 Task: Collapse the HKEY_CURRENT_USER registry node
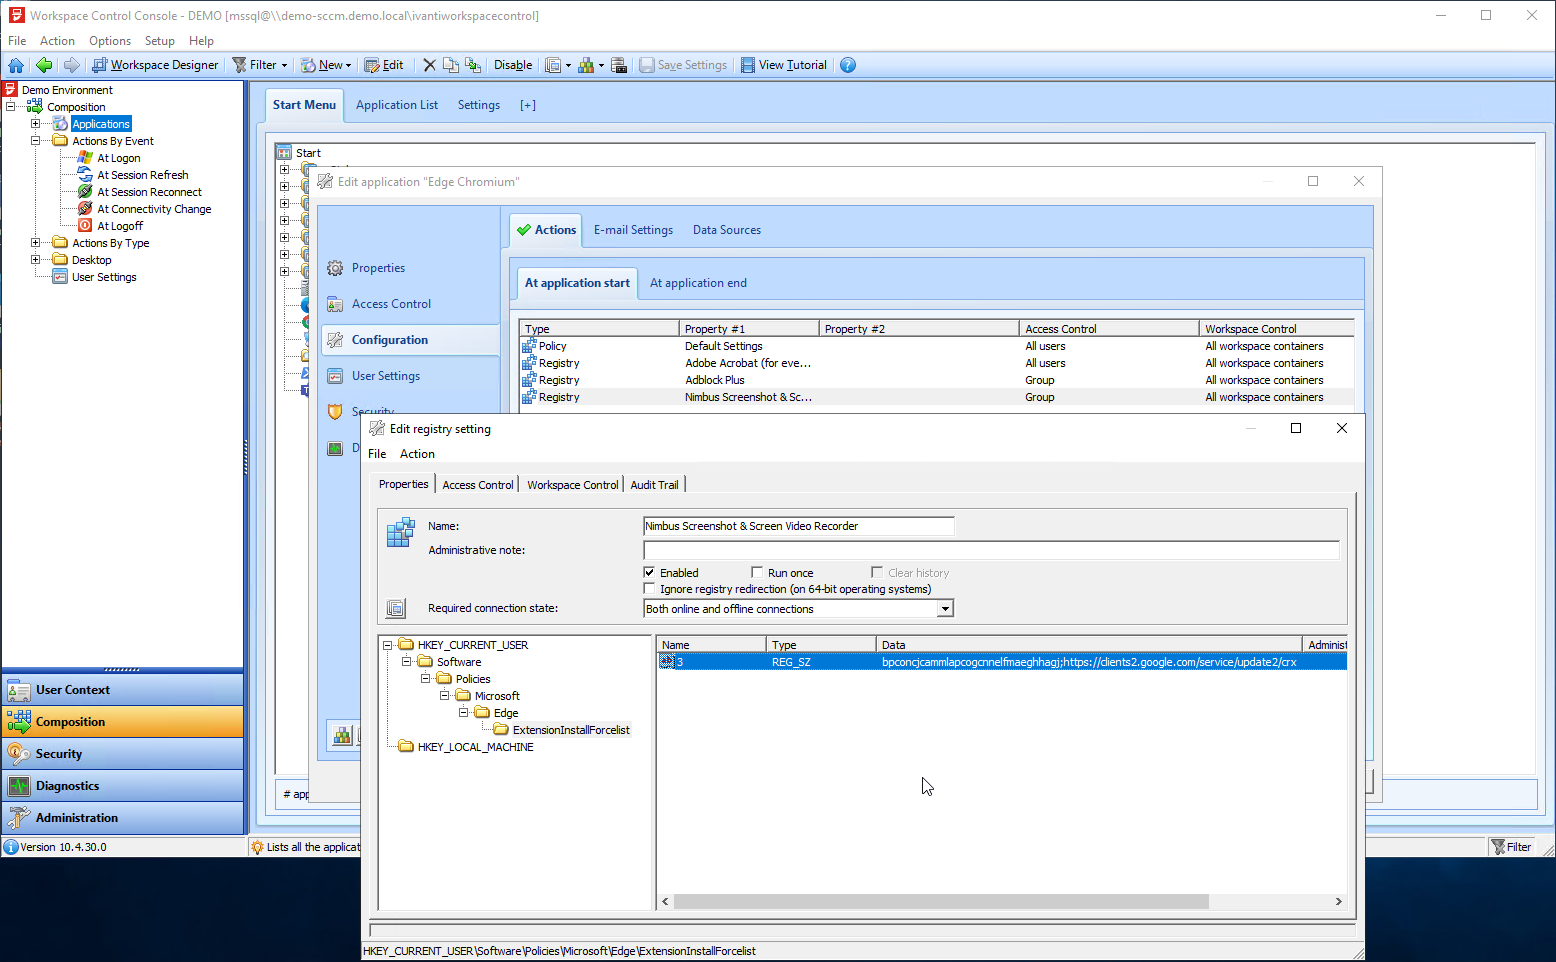(388, 645)
